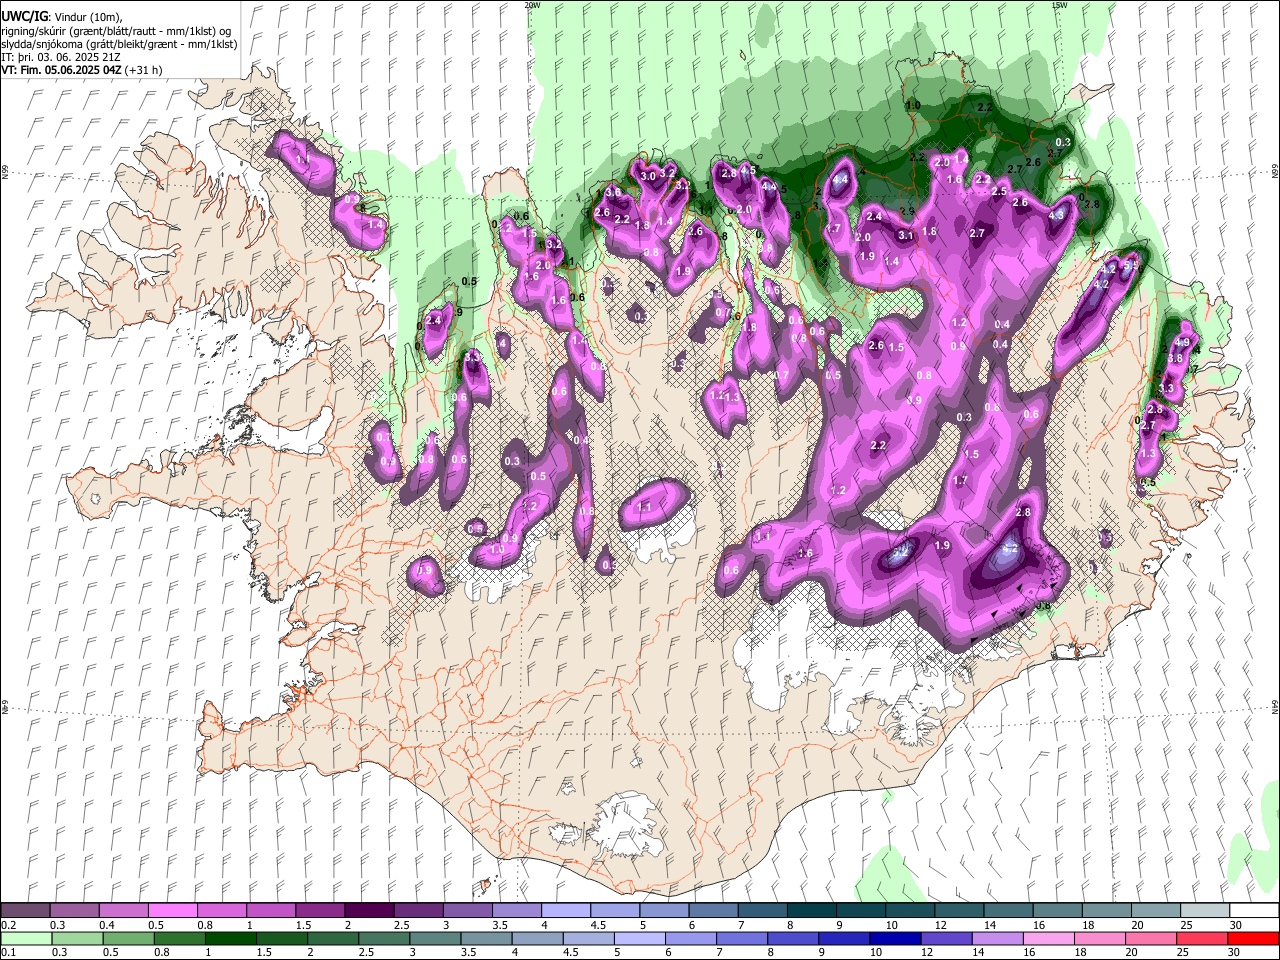Image resolution: width=1280 pixels, height=960 pixels.
Task: Click the 'IT: þri. 03. 06. 2025 21Z' line
Action: point(60,57)
